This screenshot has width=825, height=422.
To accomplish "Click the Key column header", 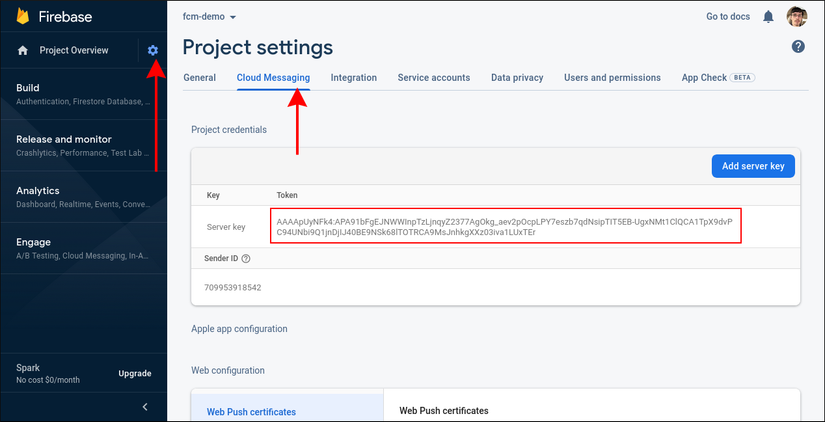I will 213,195.
